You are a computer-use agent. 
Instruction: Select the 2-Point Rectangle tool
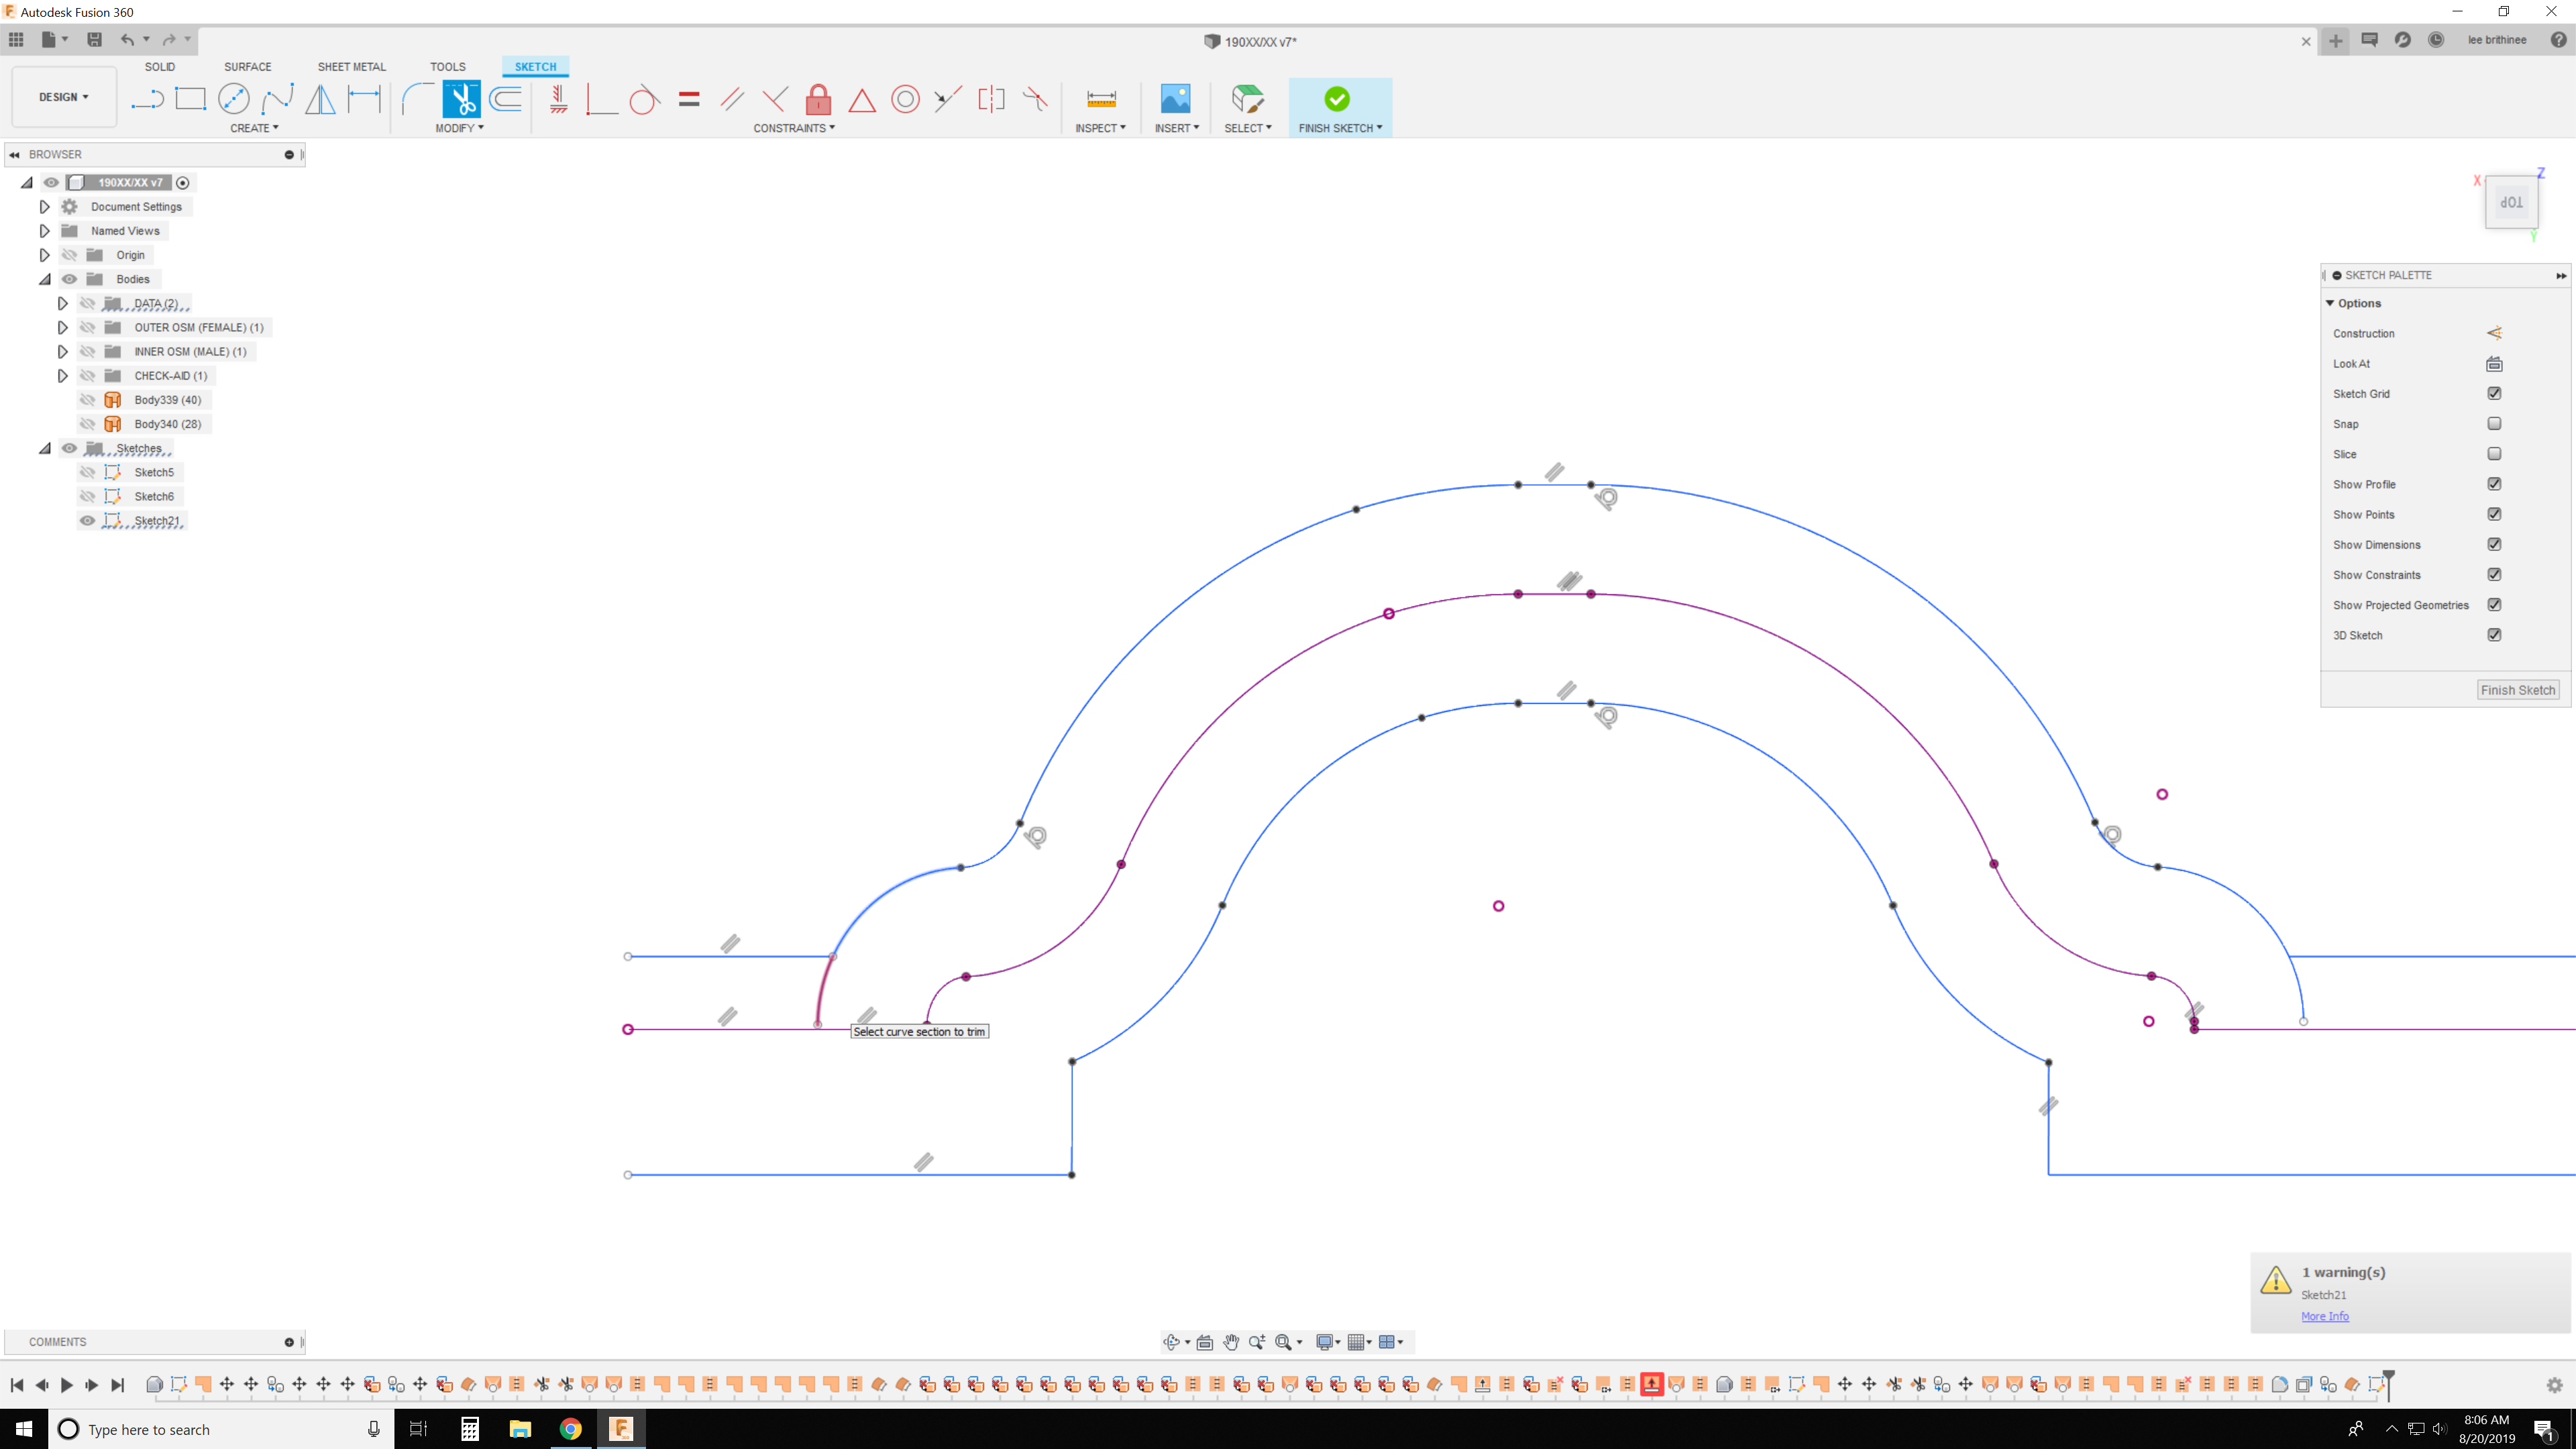tap(190, 99)
